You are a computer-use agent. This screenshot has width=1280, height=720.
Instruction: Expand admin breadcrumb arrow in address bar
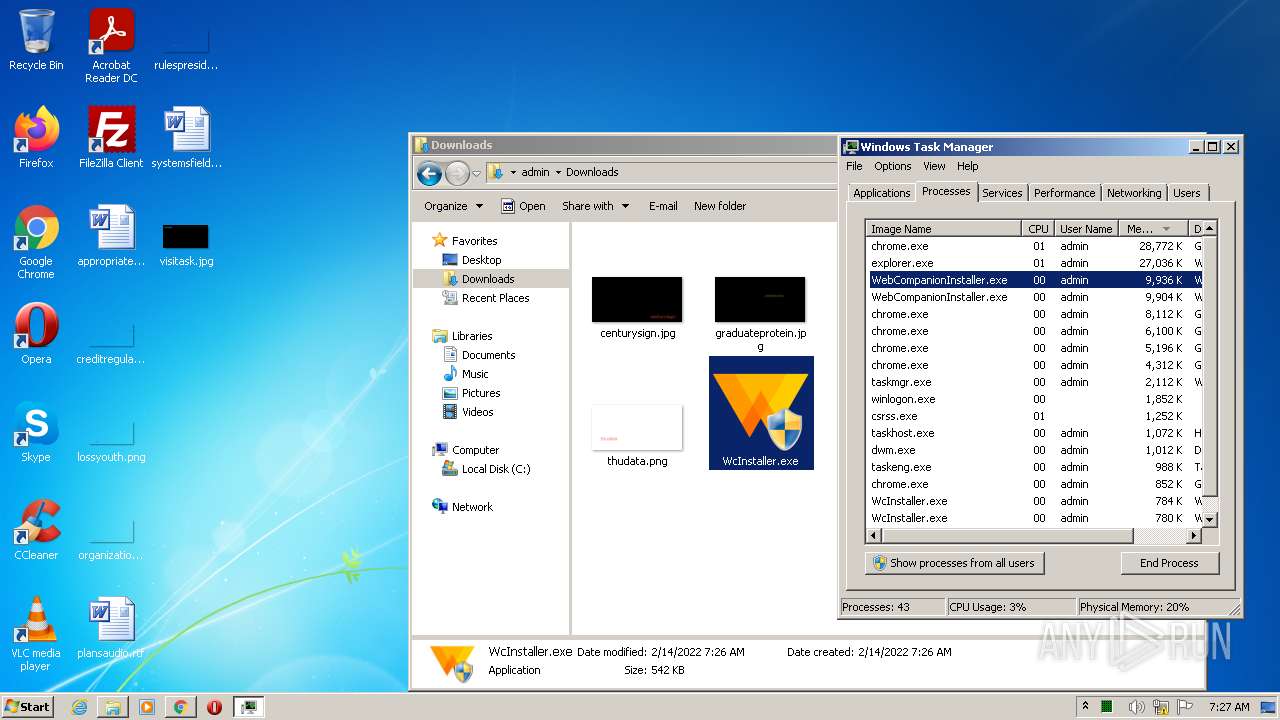[558, 172]
